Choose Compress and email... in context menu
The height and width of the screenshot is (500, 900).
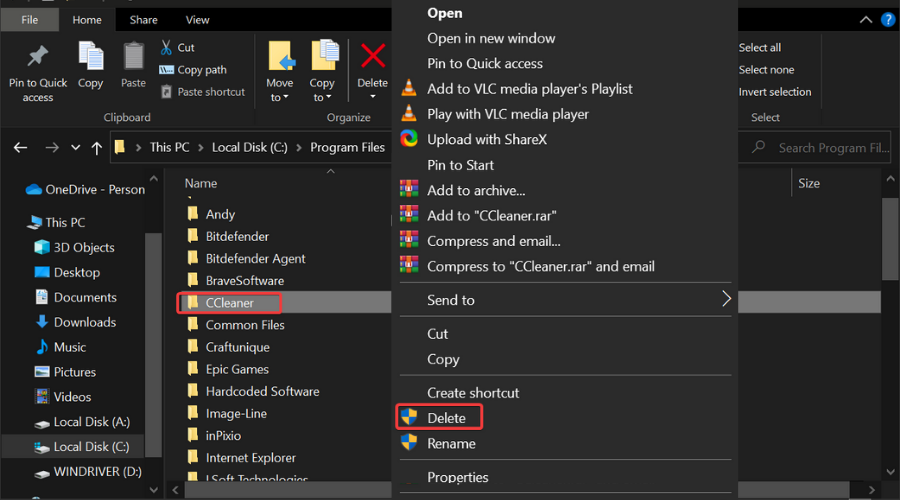(x=494, y=241)
